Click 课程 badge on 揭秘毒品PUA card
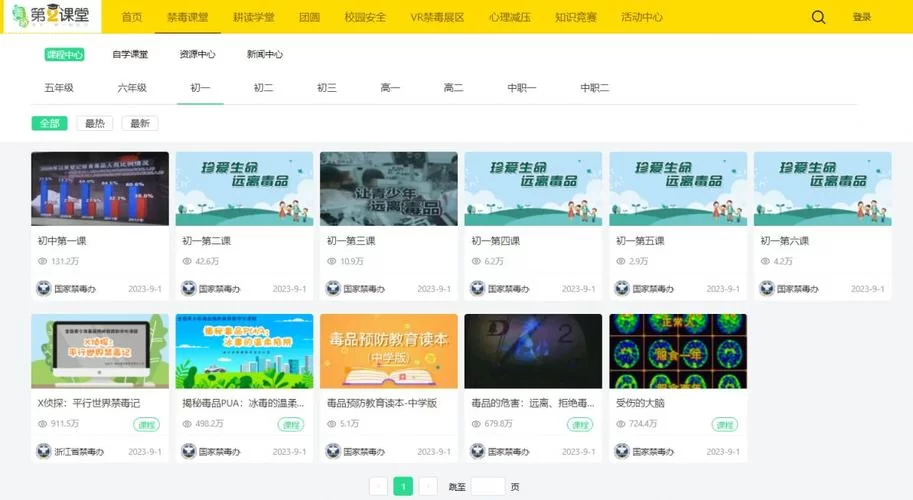 click(x=291, y=425)
